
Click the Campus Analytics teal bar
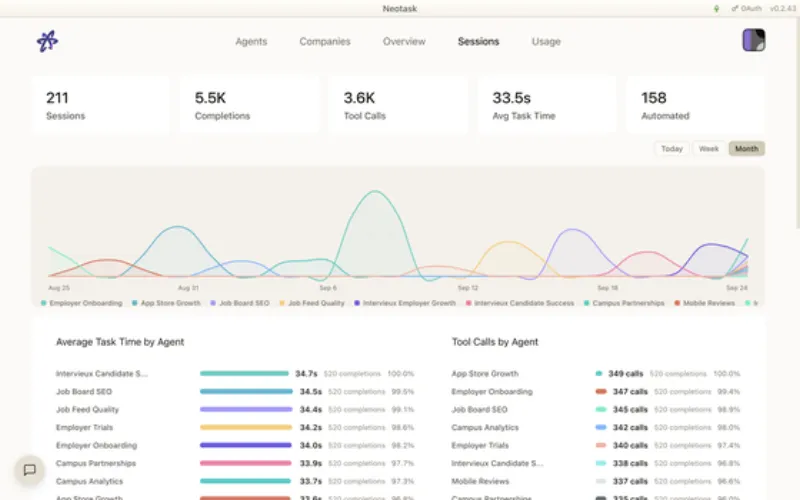click(x=245, y=481)
